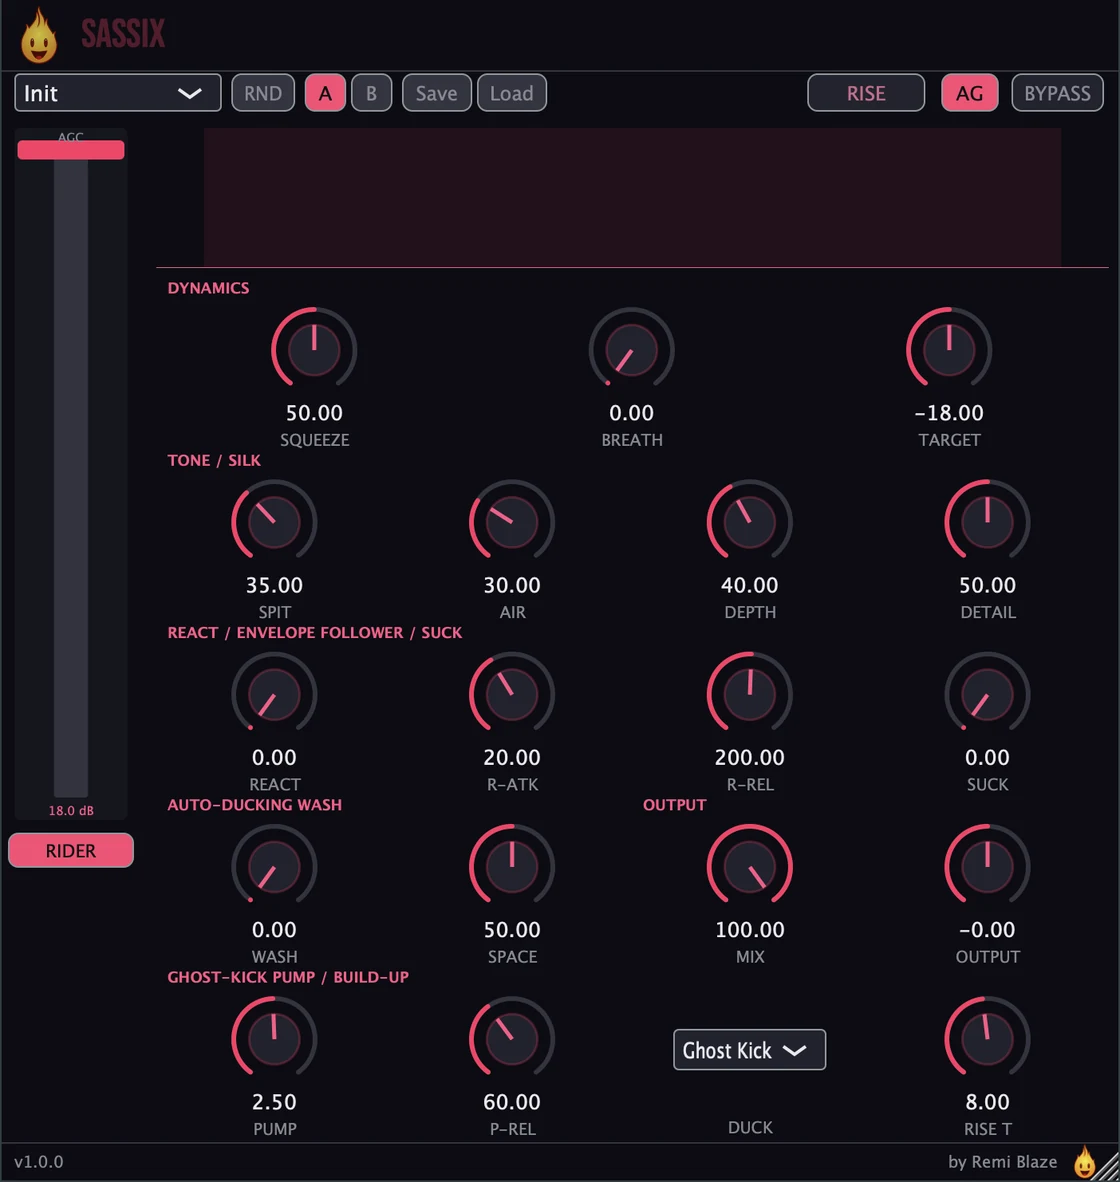
Task: Click the REACT knob
Action: 274,694
